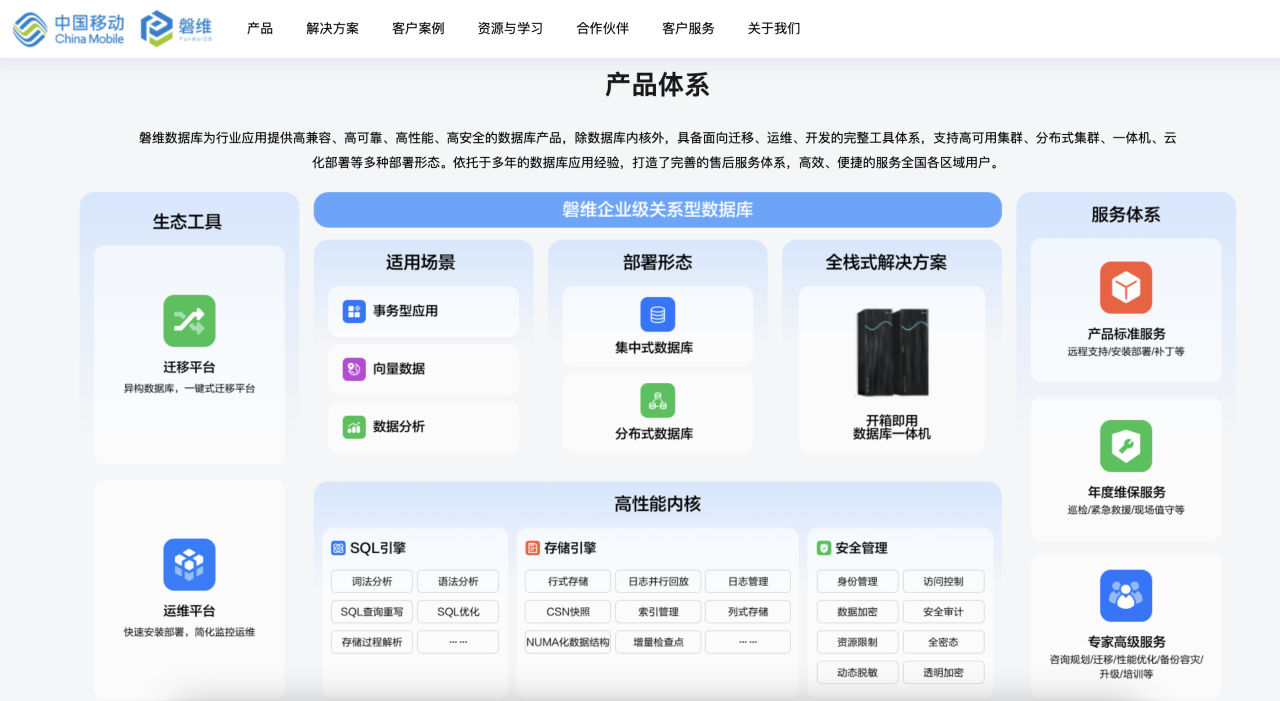Click the PanWeiDB 磐维 logo
The width and height of the screenshot is (1280, 701).
click(x=177, y=29)
